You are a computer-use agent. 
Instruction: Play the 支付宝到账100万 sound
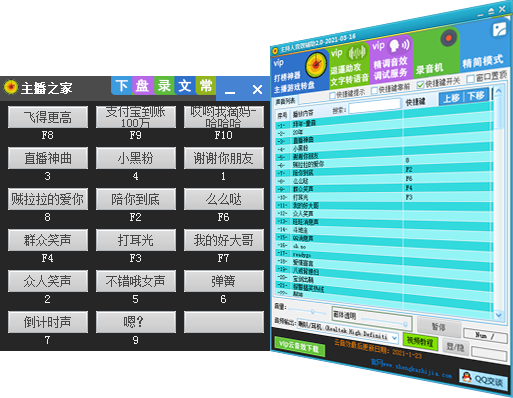point(136,117)
